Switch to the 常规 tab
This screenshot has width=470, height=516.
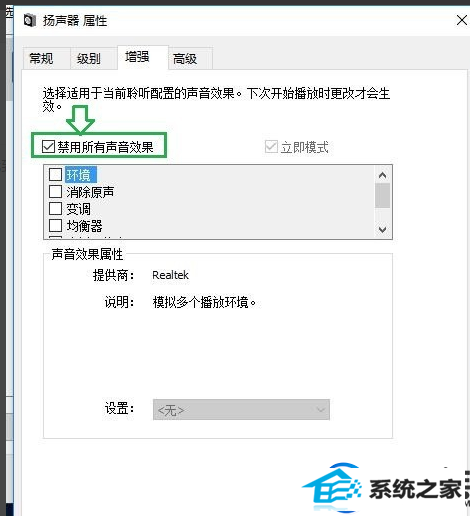pyautogui.click(x=41, y=59)
